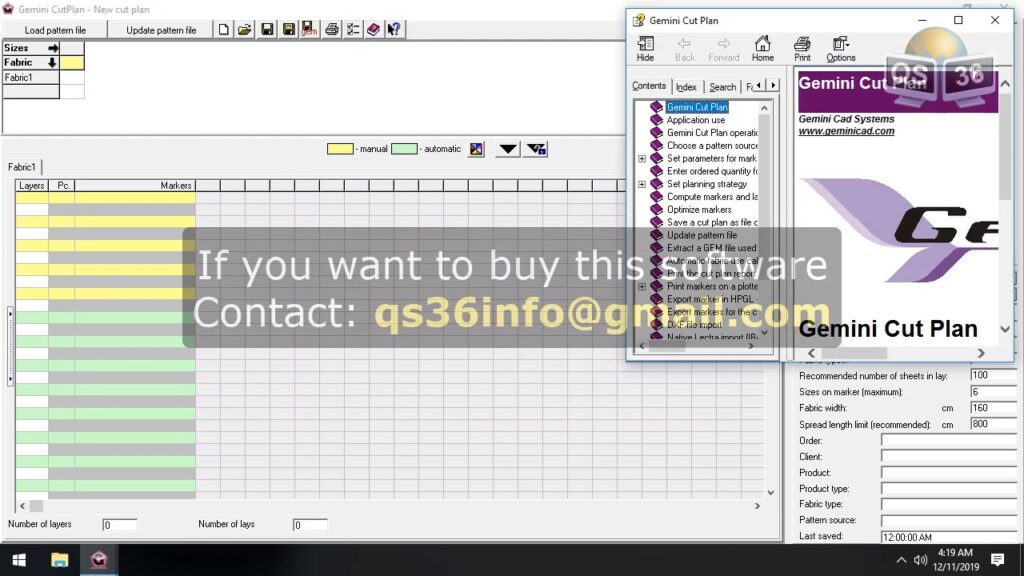Click the Save As gem export icon

coord(309,29)
